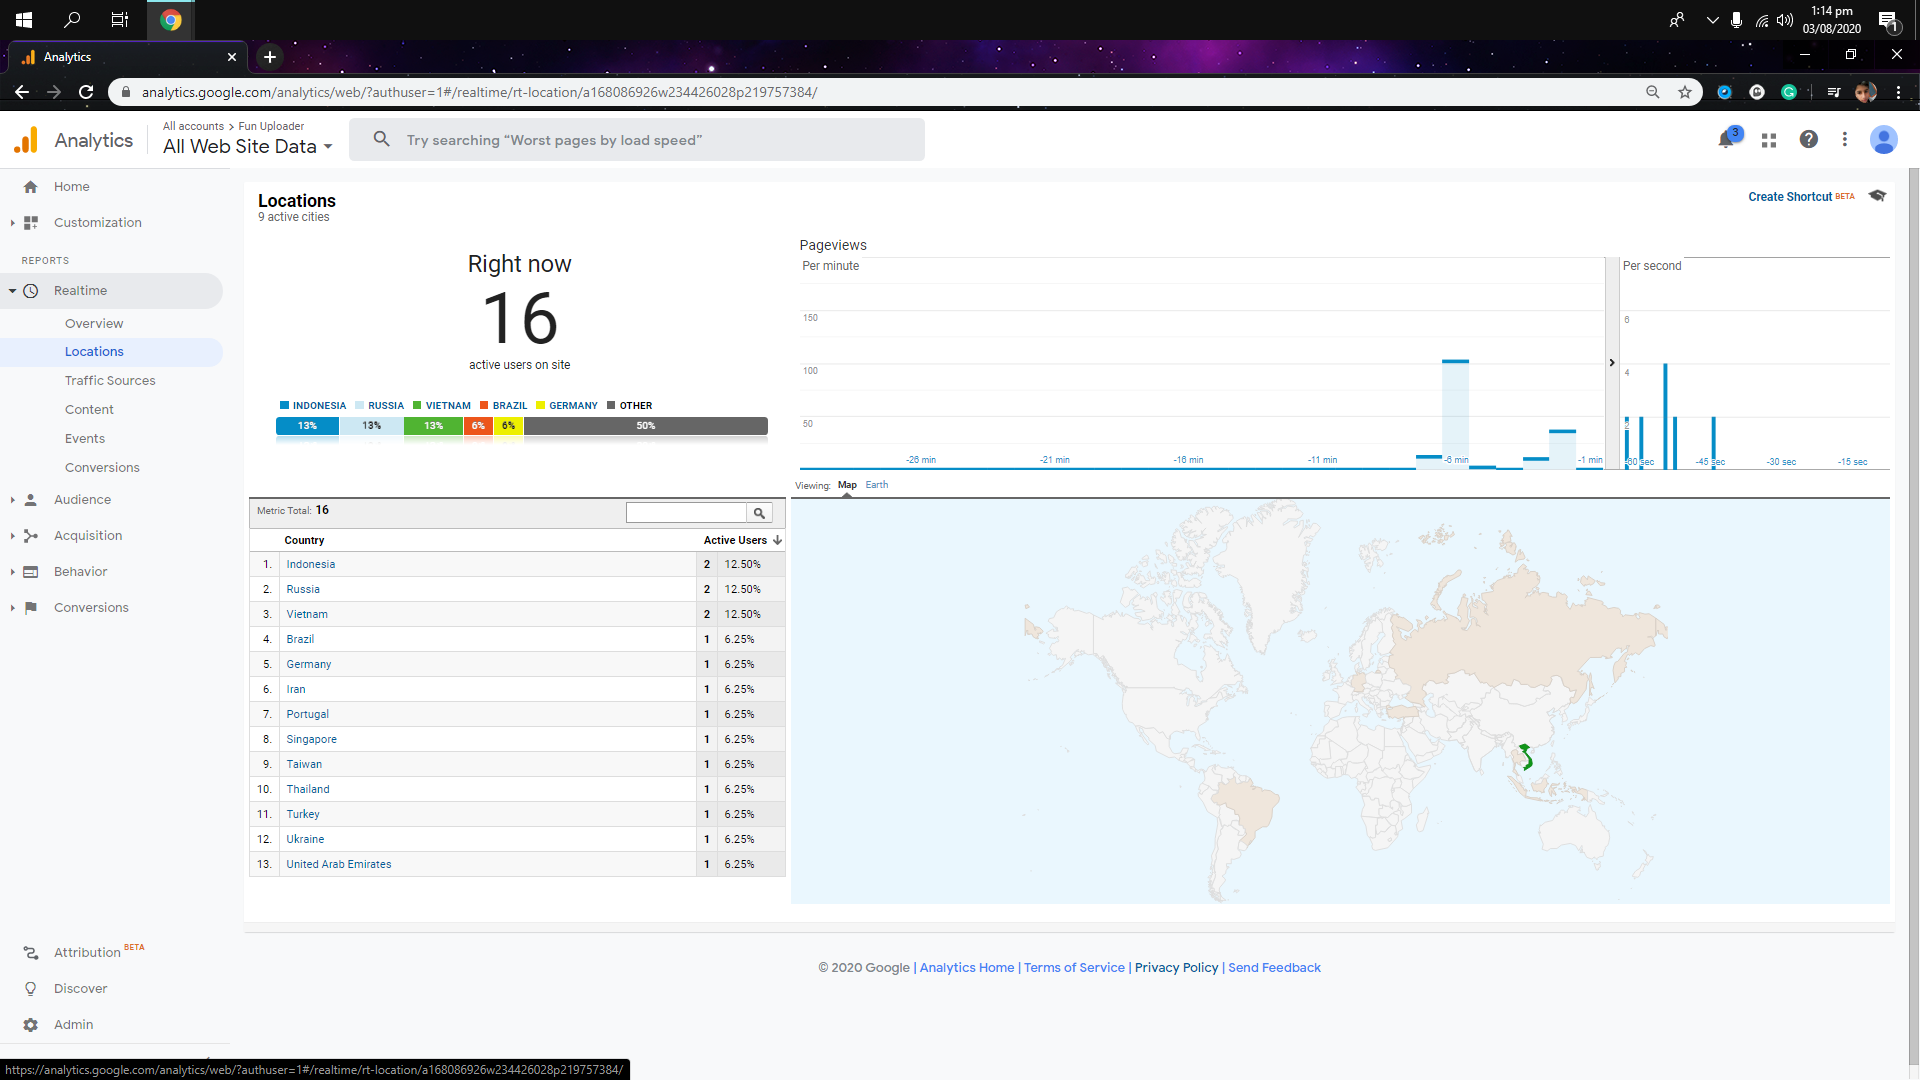Click the Send Feedback link
Screen dimensions: 1920x1080
coord(1274,967)
